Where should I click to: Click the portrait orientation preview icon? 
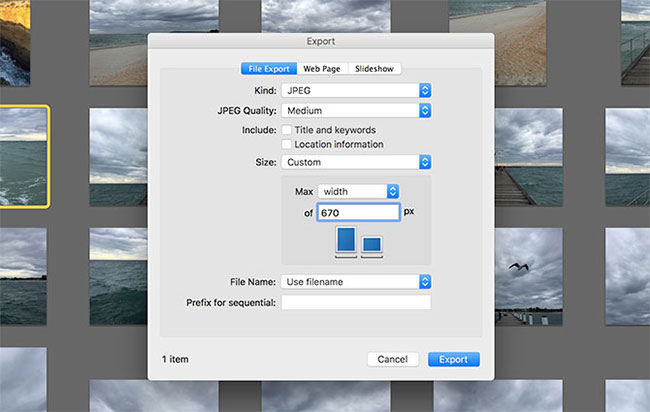(x=346, y=240)
